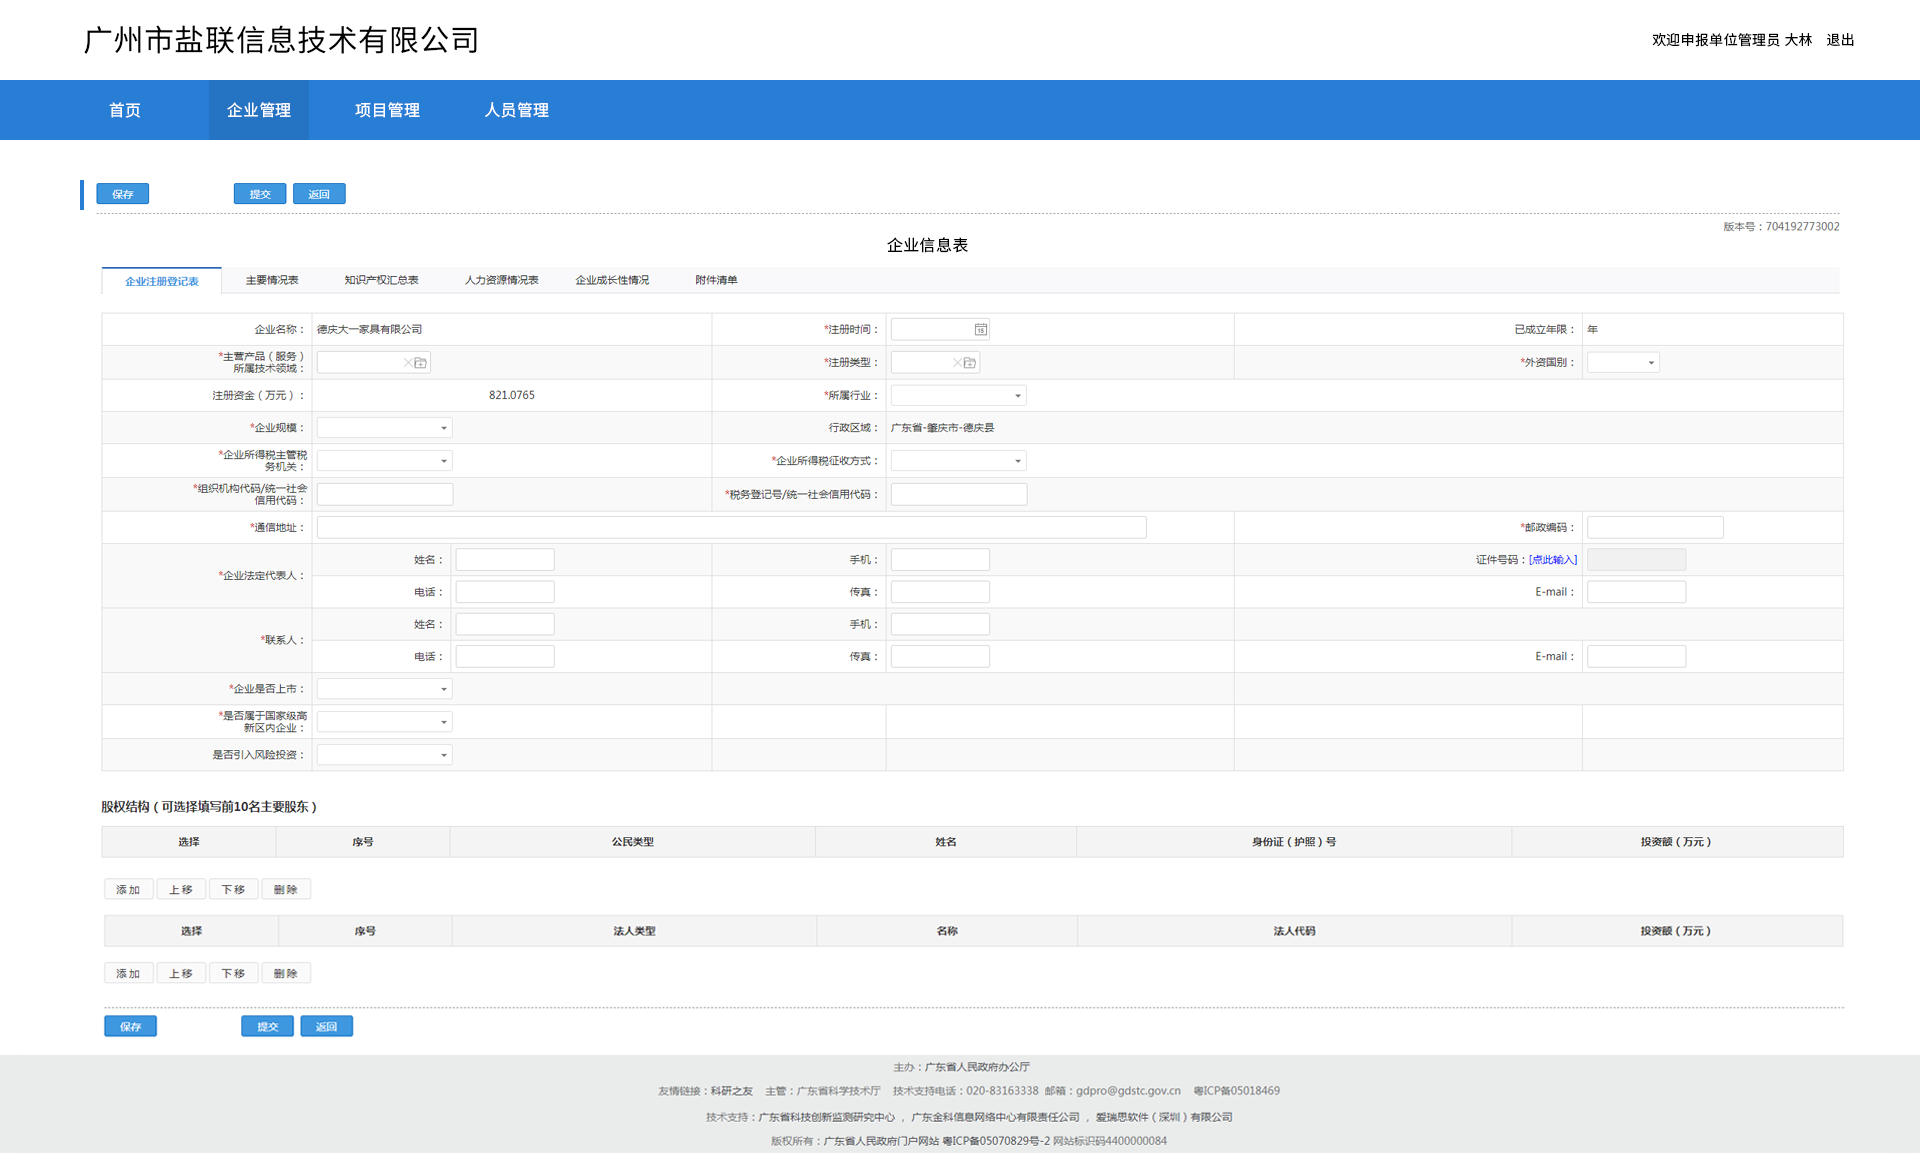
Task: Focus the 联系人 电话 field
Action: pyautogui.click(x=505, y=656)
